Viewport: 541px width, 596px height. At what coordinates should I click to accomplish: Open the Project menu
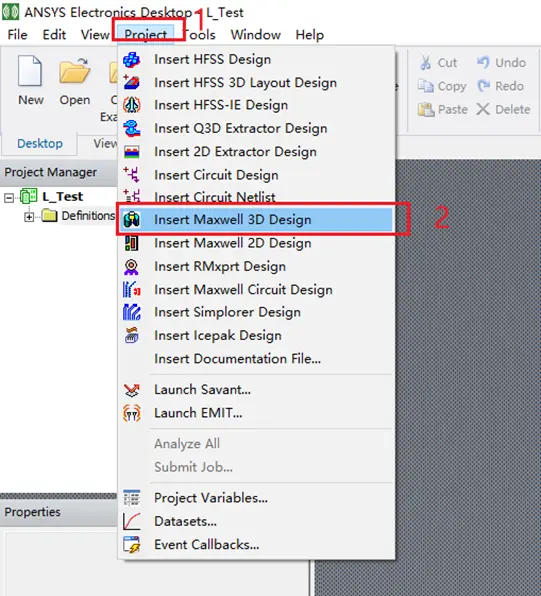click(146, 35)
